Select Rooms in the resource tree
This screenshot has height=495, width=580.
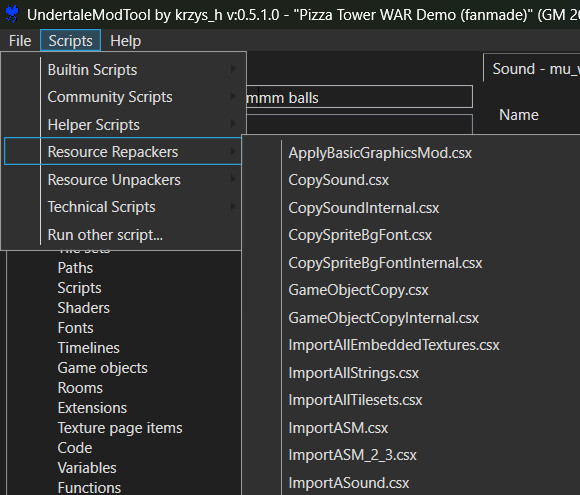(80, 388)
